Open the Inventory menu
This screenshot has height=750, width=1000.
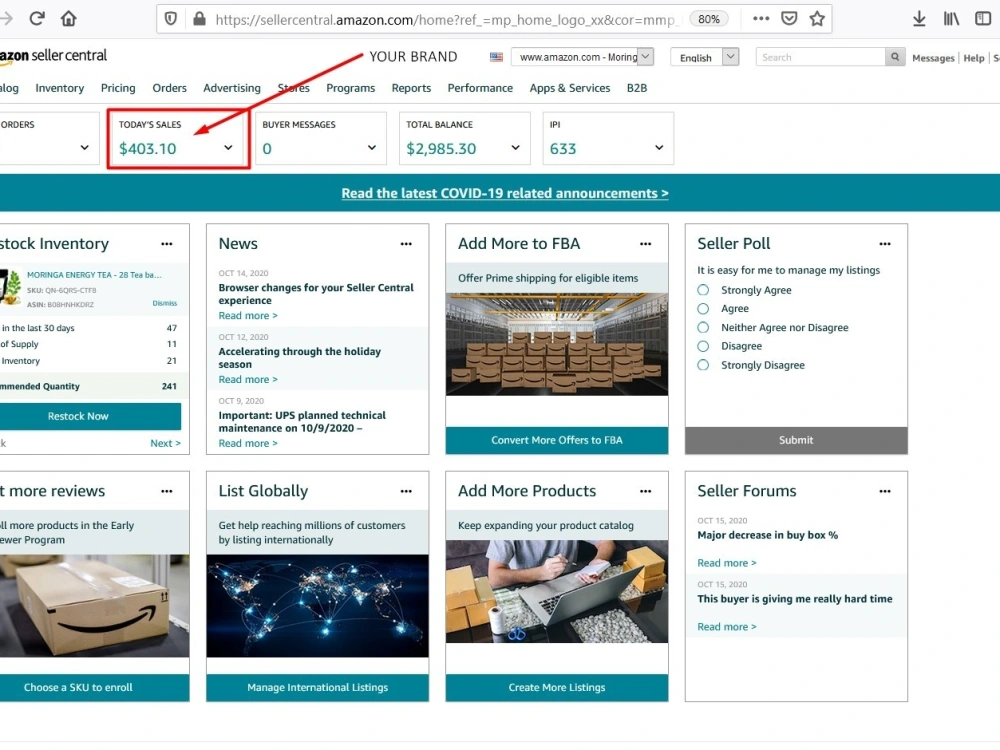point(59,88)
